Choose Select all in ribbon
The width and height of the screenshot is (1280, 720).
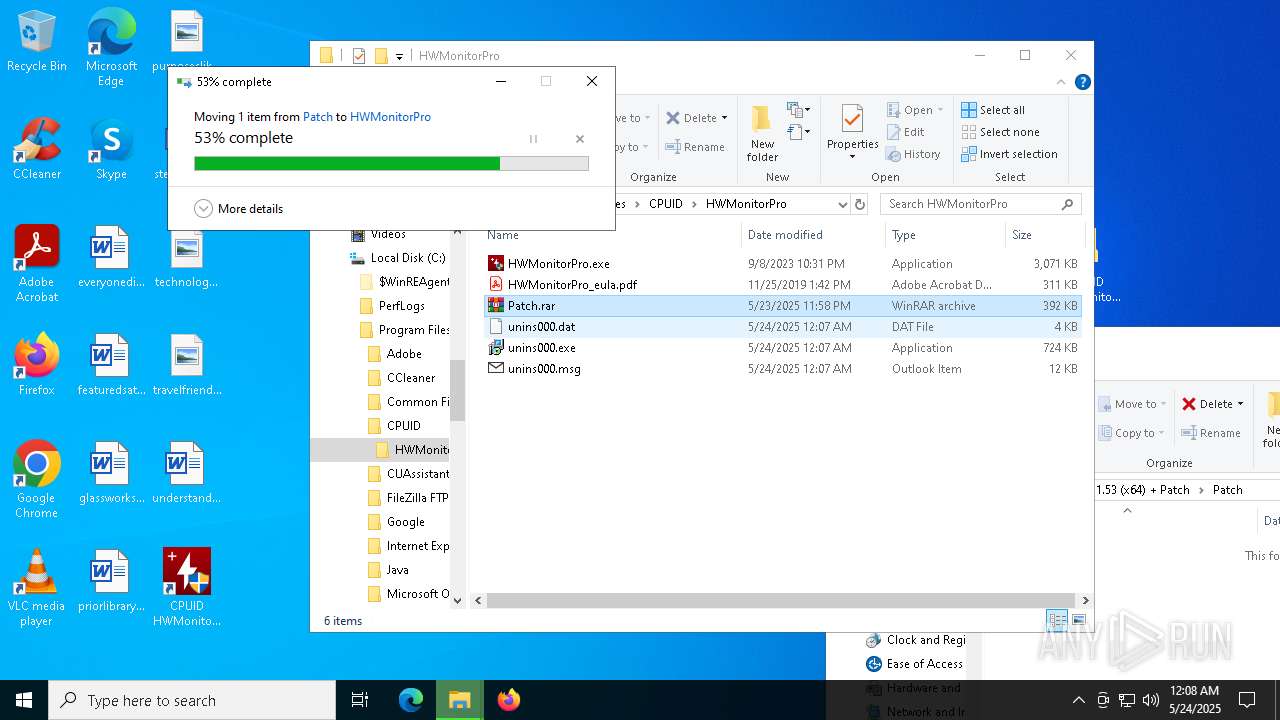click(x=993, y=110)
